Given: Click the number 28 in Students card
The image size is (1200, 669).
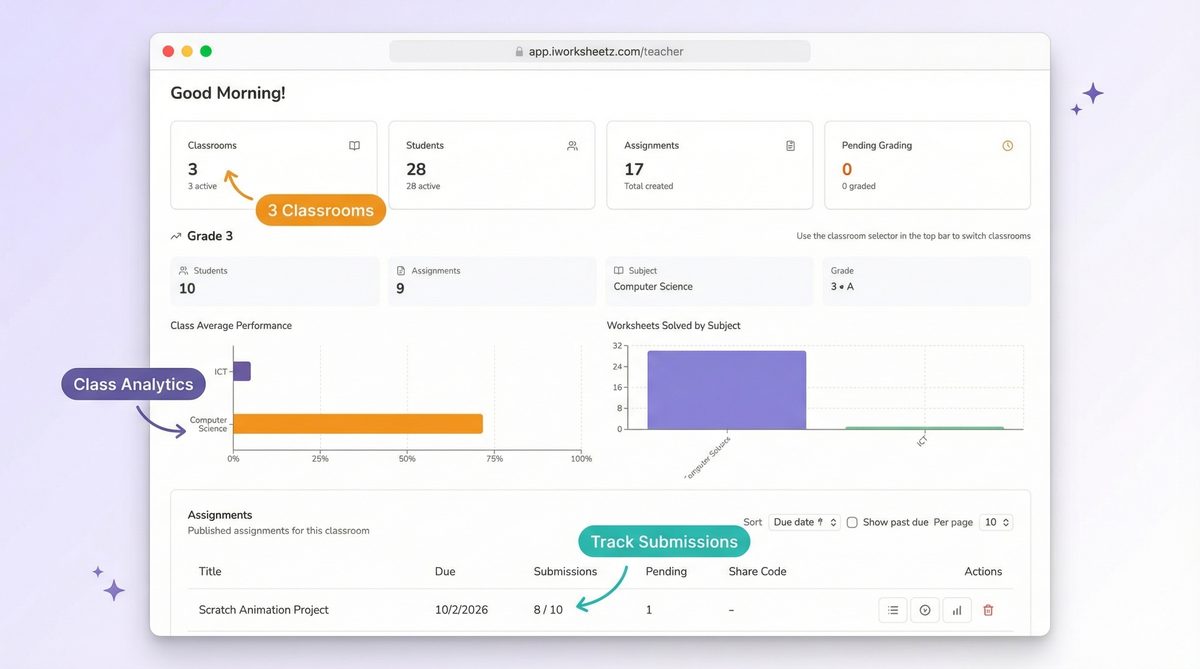Looking at the screenshot, I should [x=416, y=169].
